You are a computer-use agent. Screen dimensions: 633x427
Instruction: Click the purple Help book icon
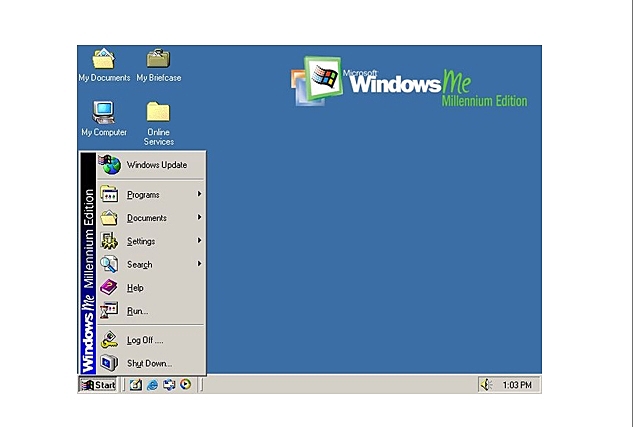point(109,287)
